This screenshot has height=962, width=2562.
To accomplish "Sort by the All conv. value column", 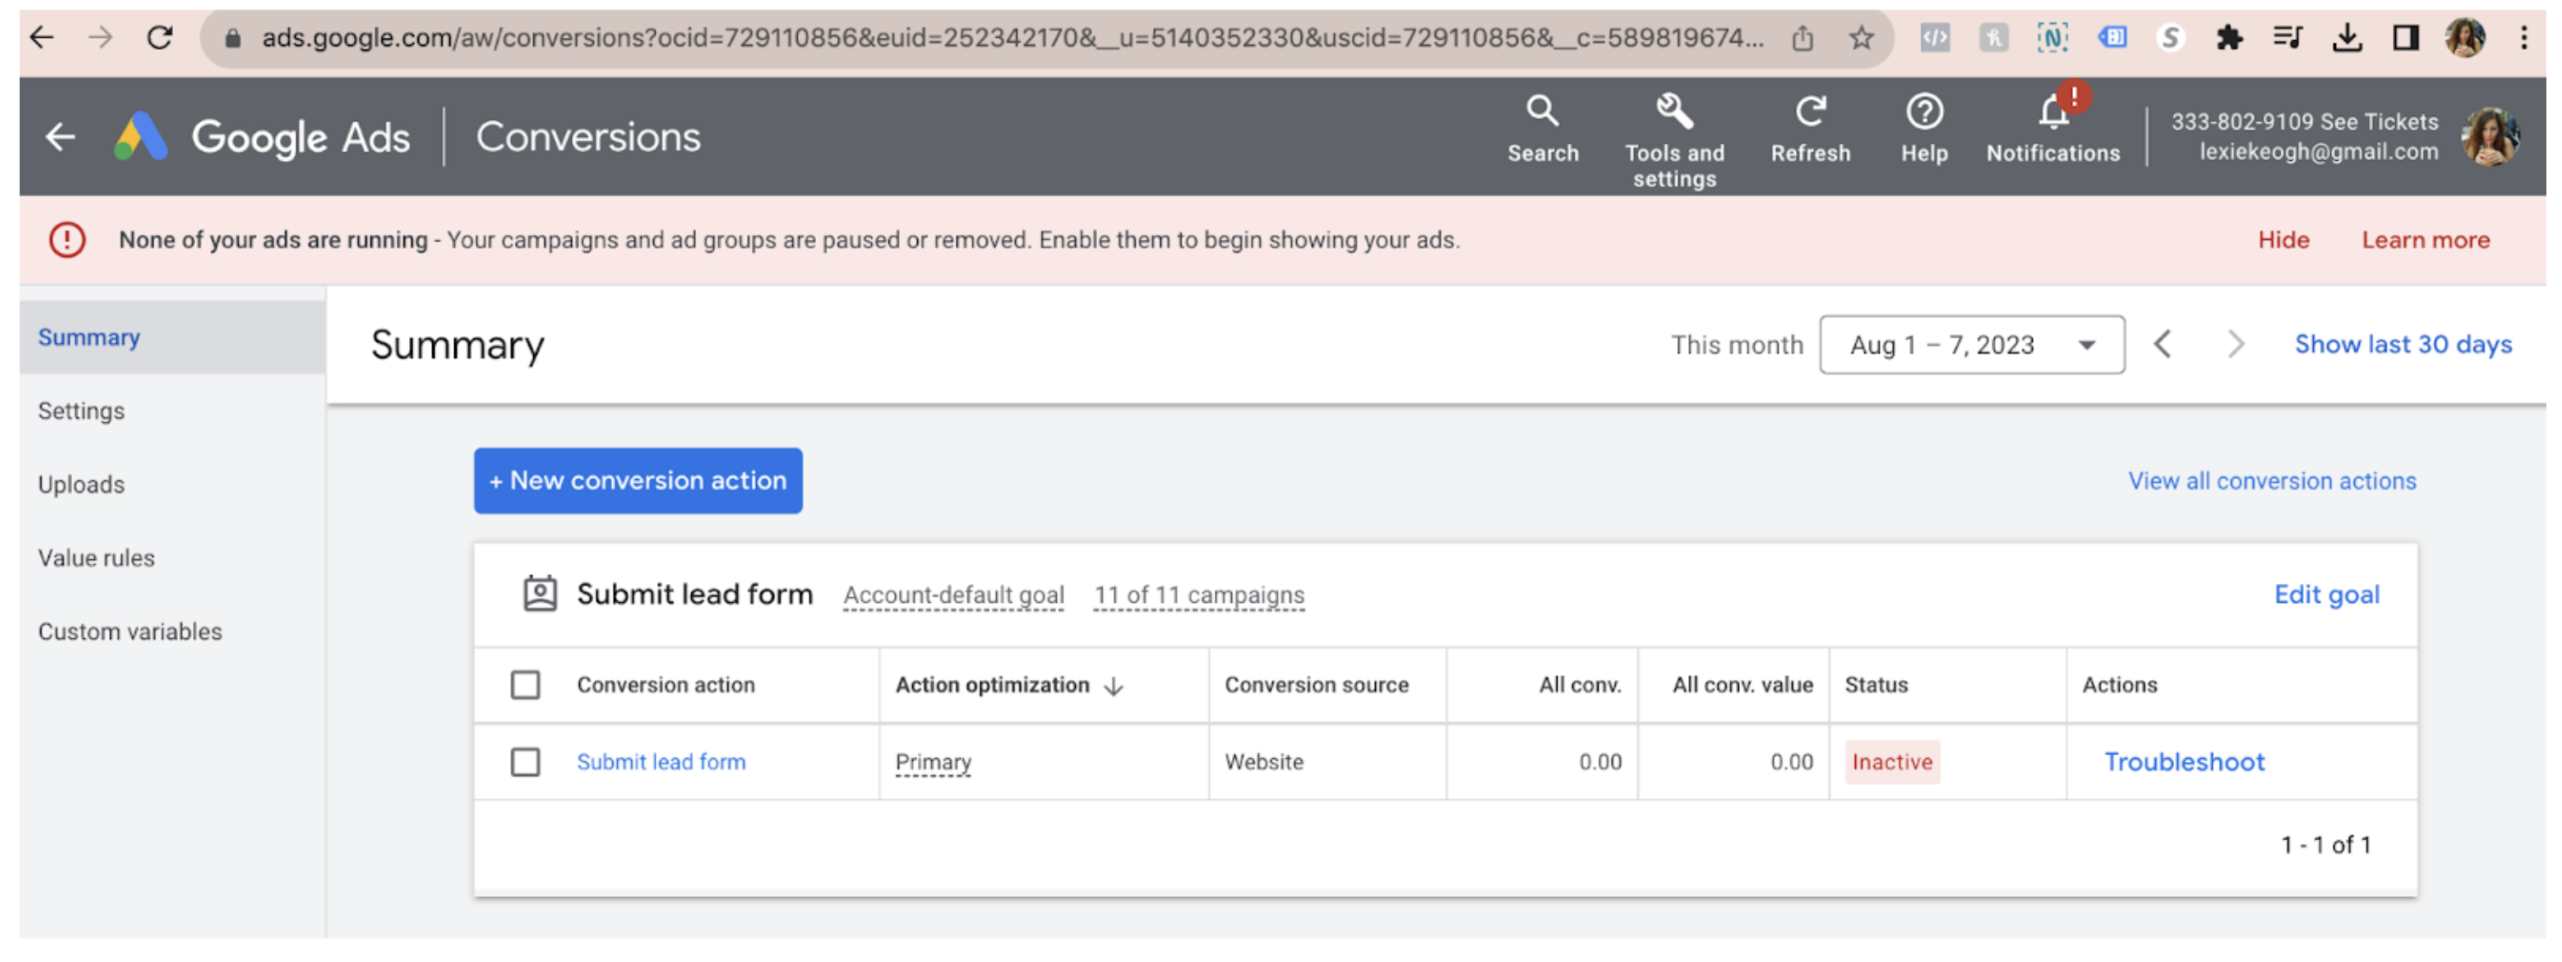I will (1741, 685).
